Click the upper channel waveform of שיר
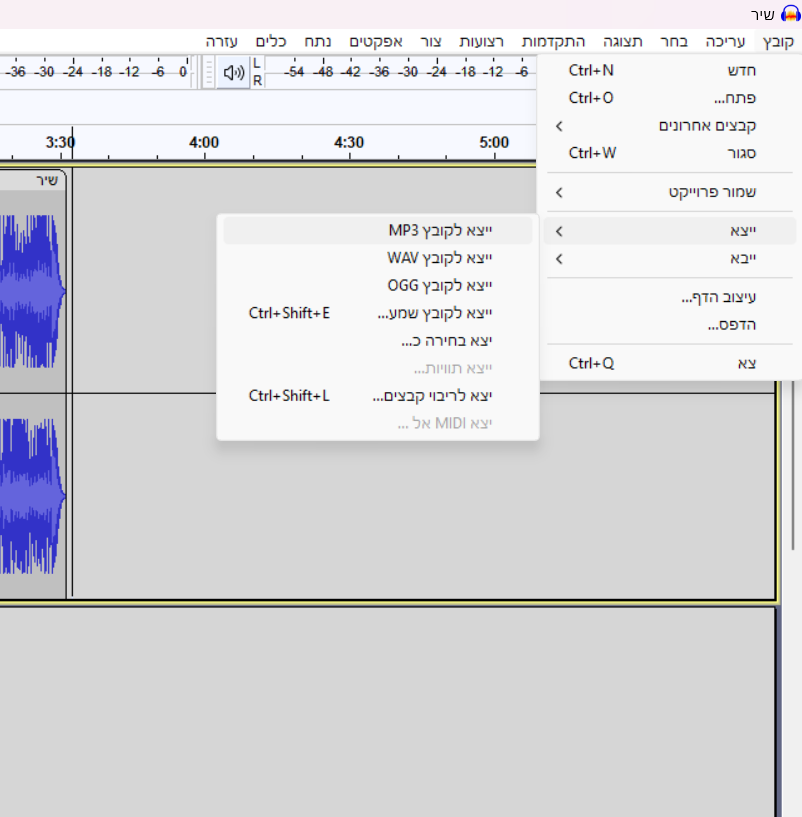The width and height of the screenshot is (802, 817). [x=32, y=291]
